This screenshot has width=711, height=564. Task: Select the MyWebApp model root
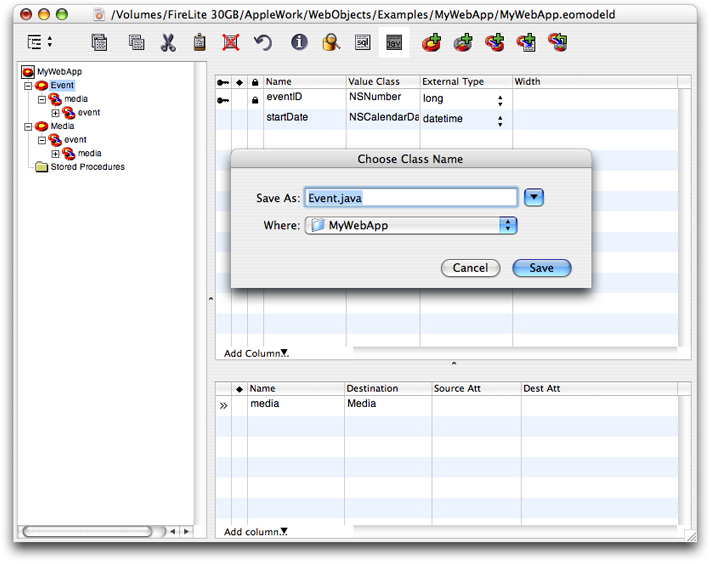click(59, 72)
